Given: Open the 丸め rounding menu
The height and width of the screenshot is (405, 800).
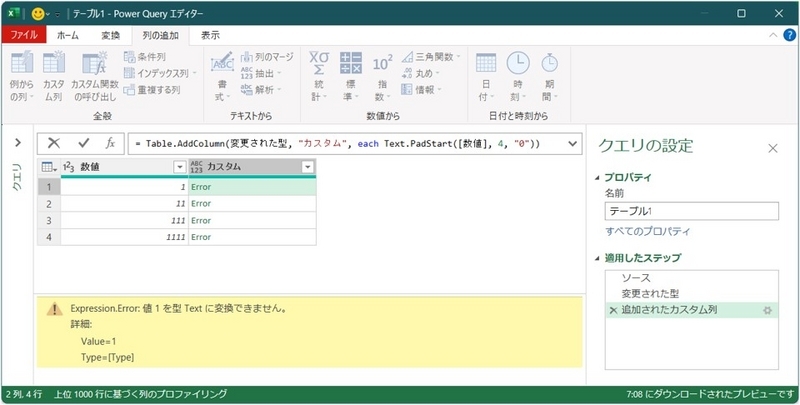Looking at the screenshot, I should click(x=420, y=73).
